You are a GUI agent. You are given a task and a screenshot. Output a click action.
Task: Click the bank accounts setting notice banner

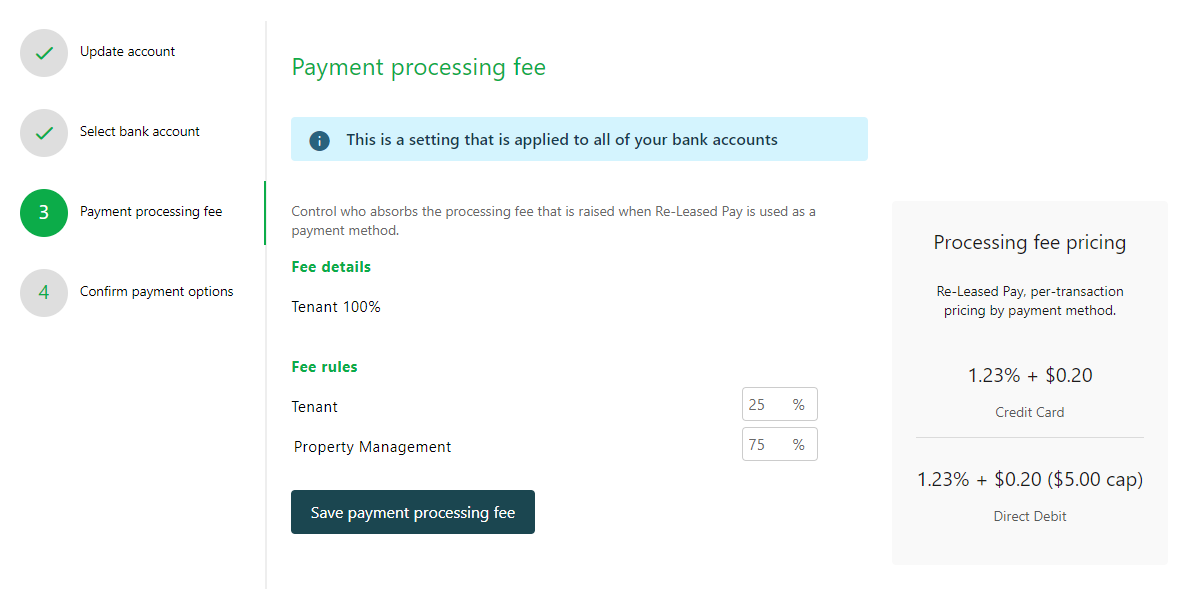point(579,139)
